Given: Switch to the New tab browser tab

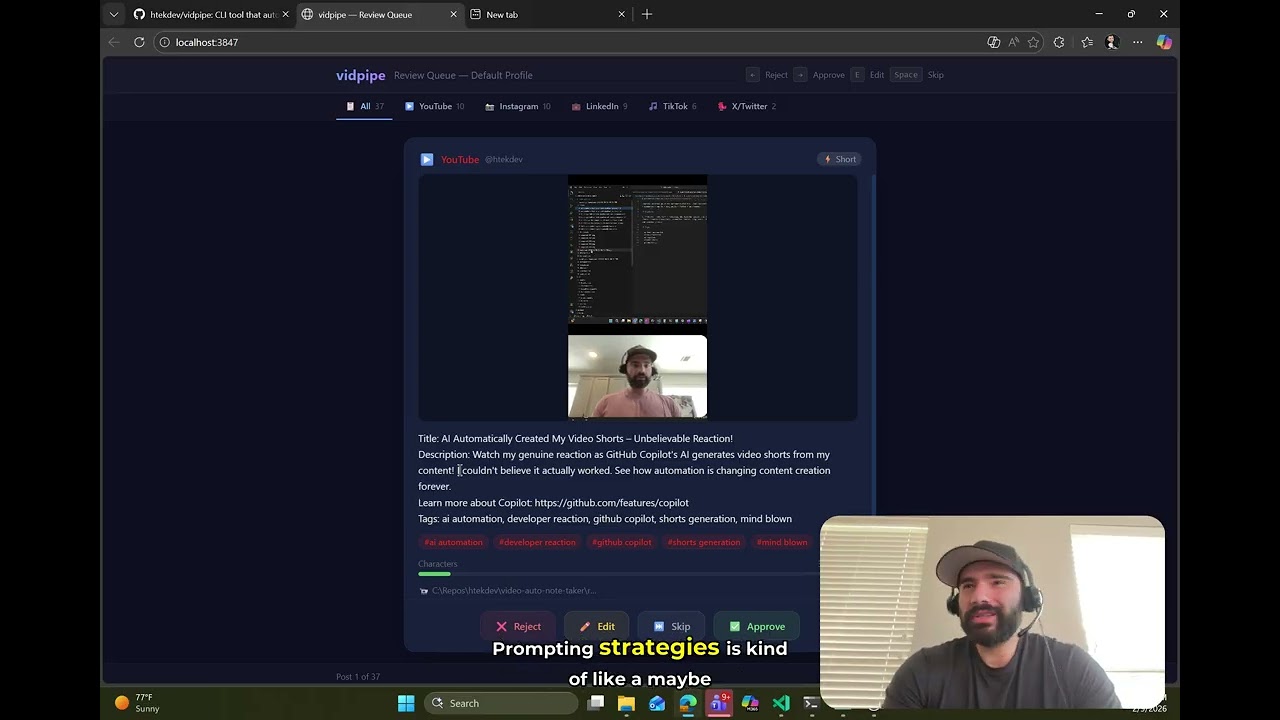Looking at the screenshot, I should 546,14.
